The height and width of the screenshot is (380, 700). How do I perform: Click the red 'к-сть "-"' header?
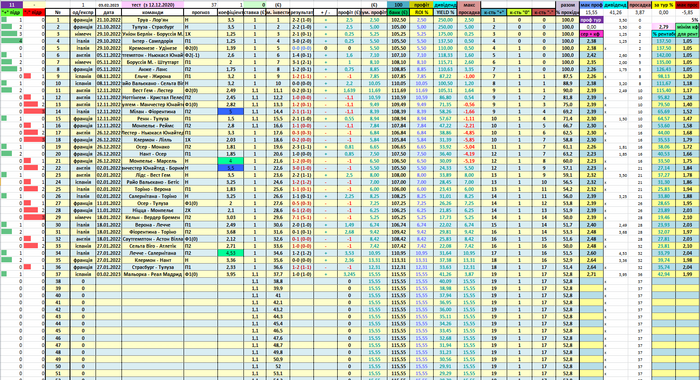544,13
